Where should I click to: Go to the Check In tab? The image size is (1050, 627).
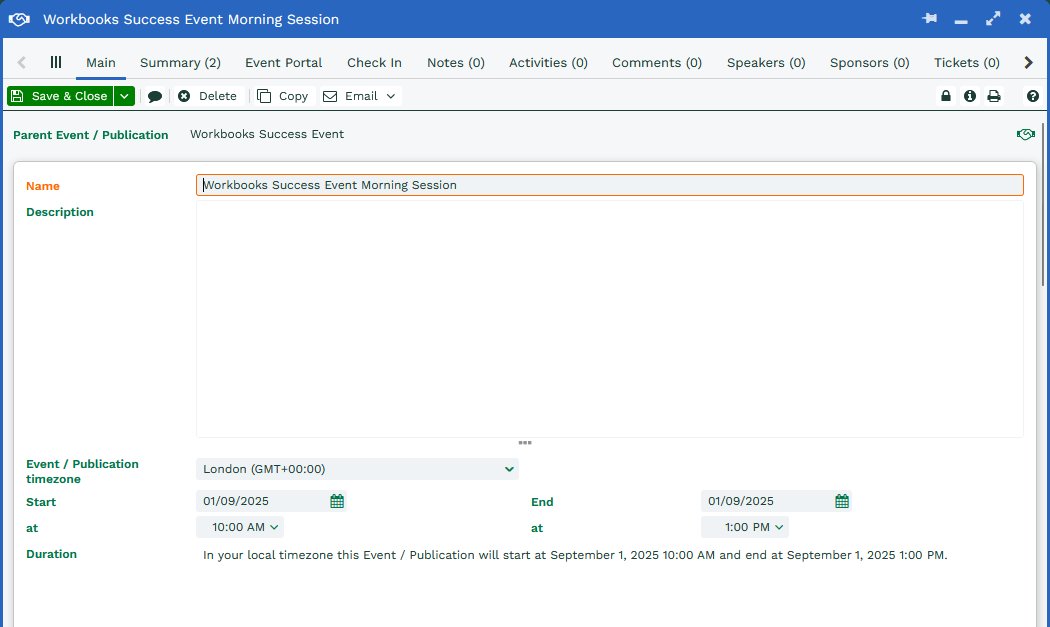tap(374, 62)
